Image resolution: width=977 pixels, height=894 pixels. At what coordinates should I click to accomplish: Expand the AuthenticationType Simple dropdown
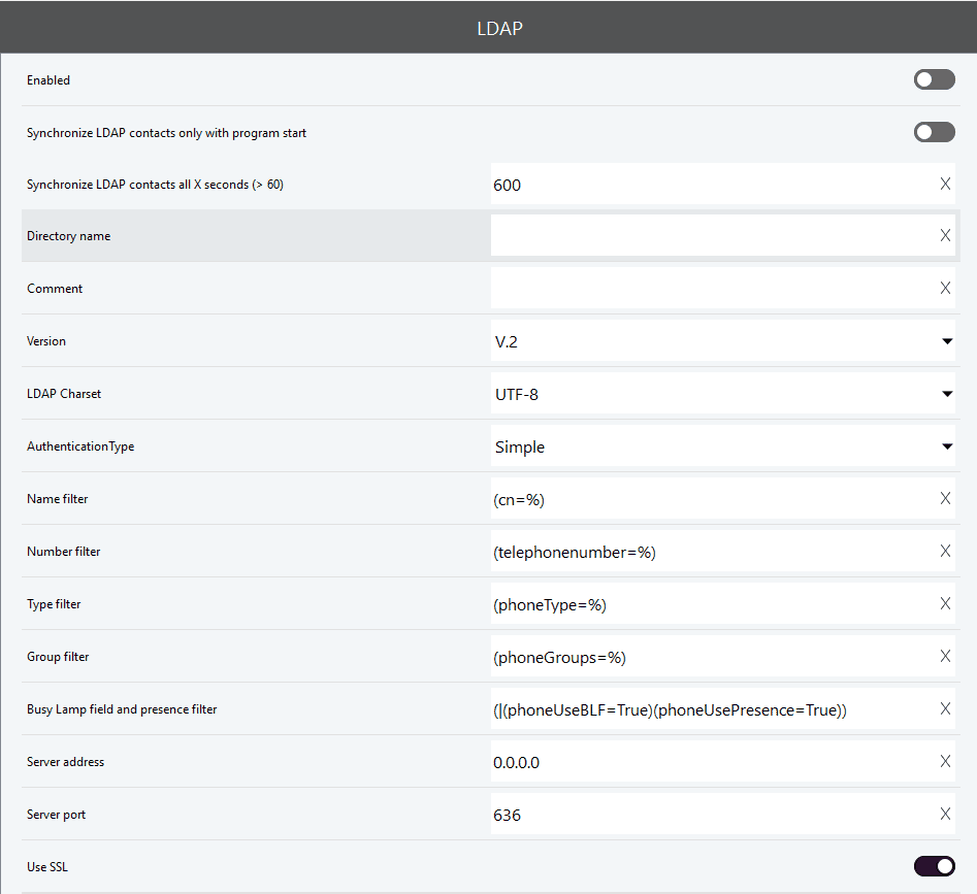pos(723,446)
